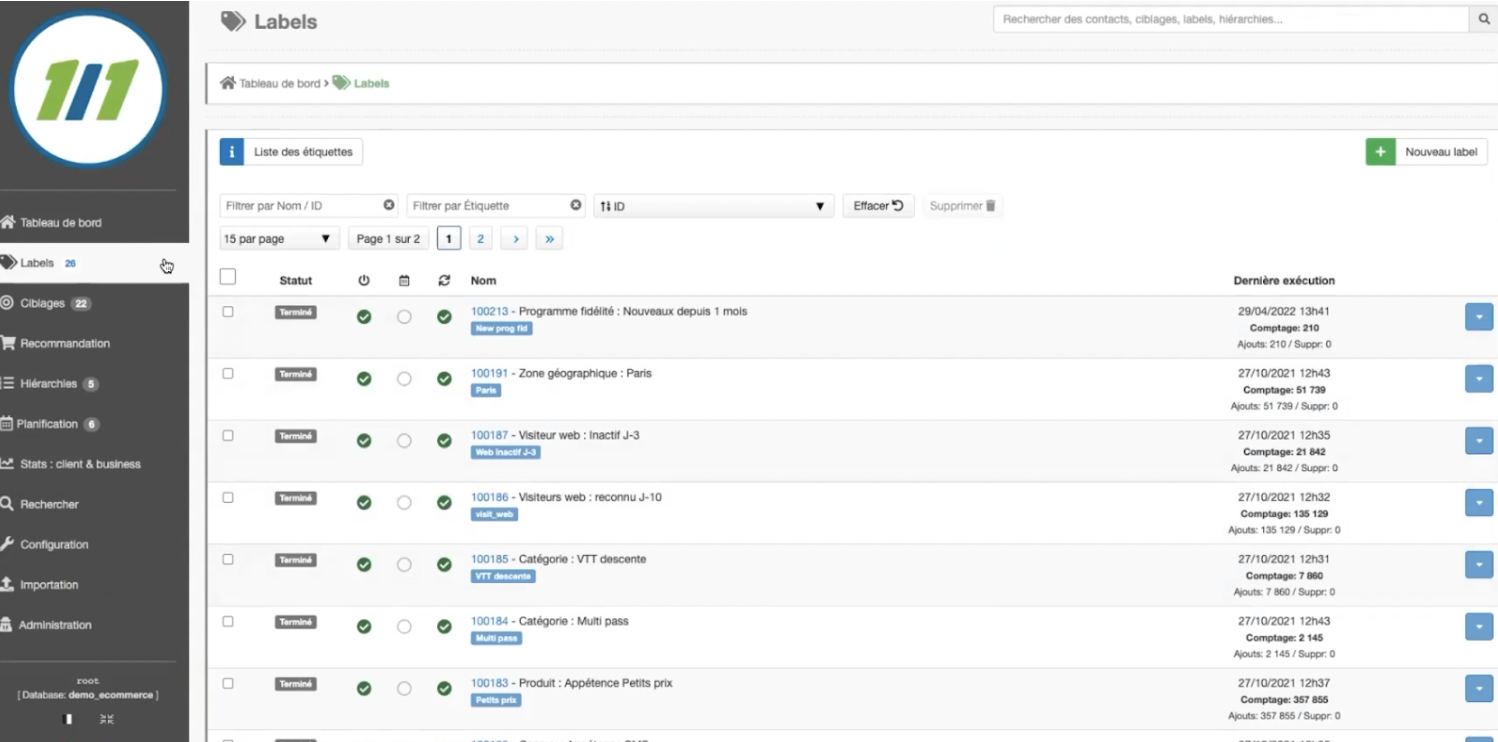Open the action dropdown for label 100184
The height and width of the screenshot is (742, 1498).
[1479, 627]
